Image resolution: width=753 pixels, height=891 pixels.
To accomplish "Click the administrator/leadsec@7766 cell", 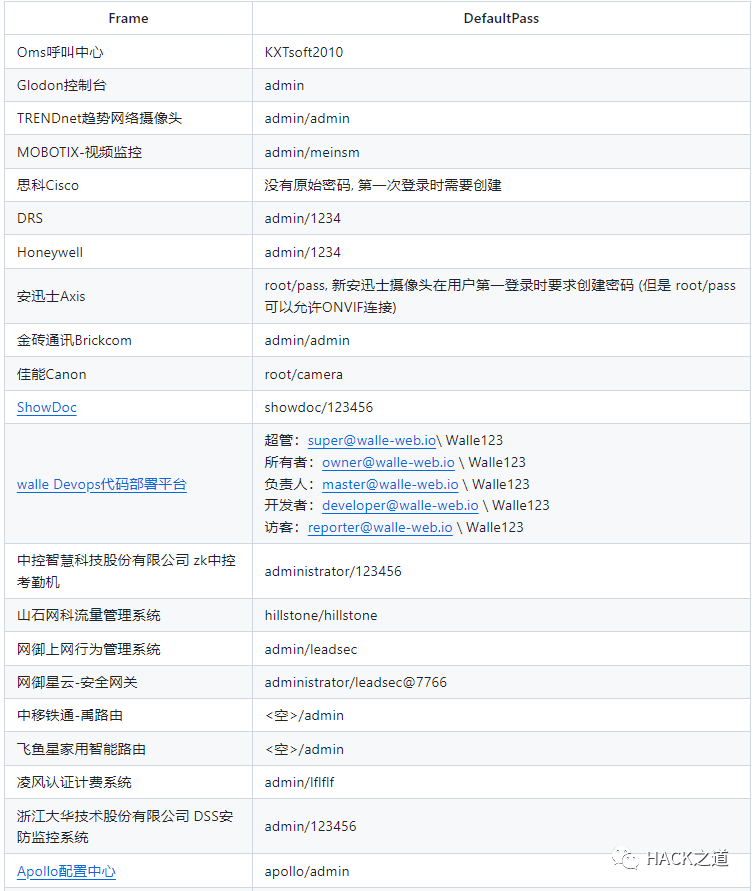I will coord(501,682).
